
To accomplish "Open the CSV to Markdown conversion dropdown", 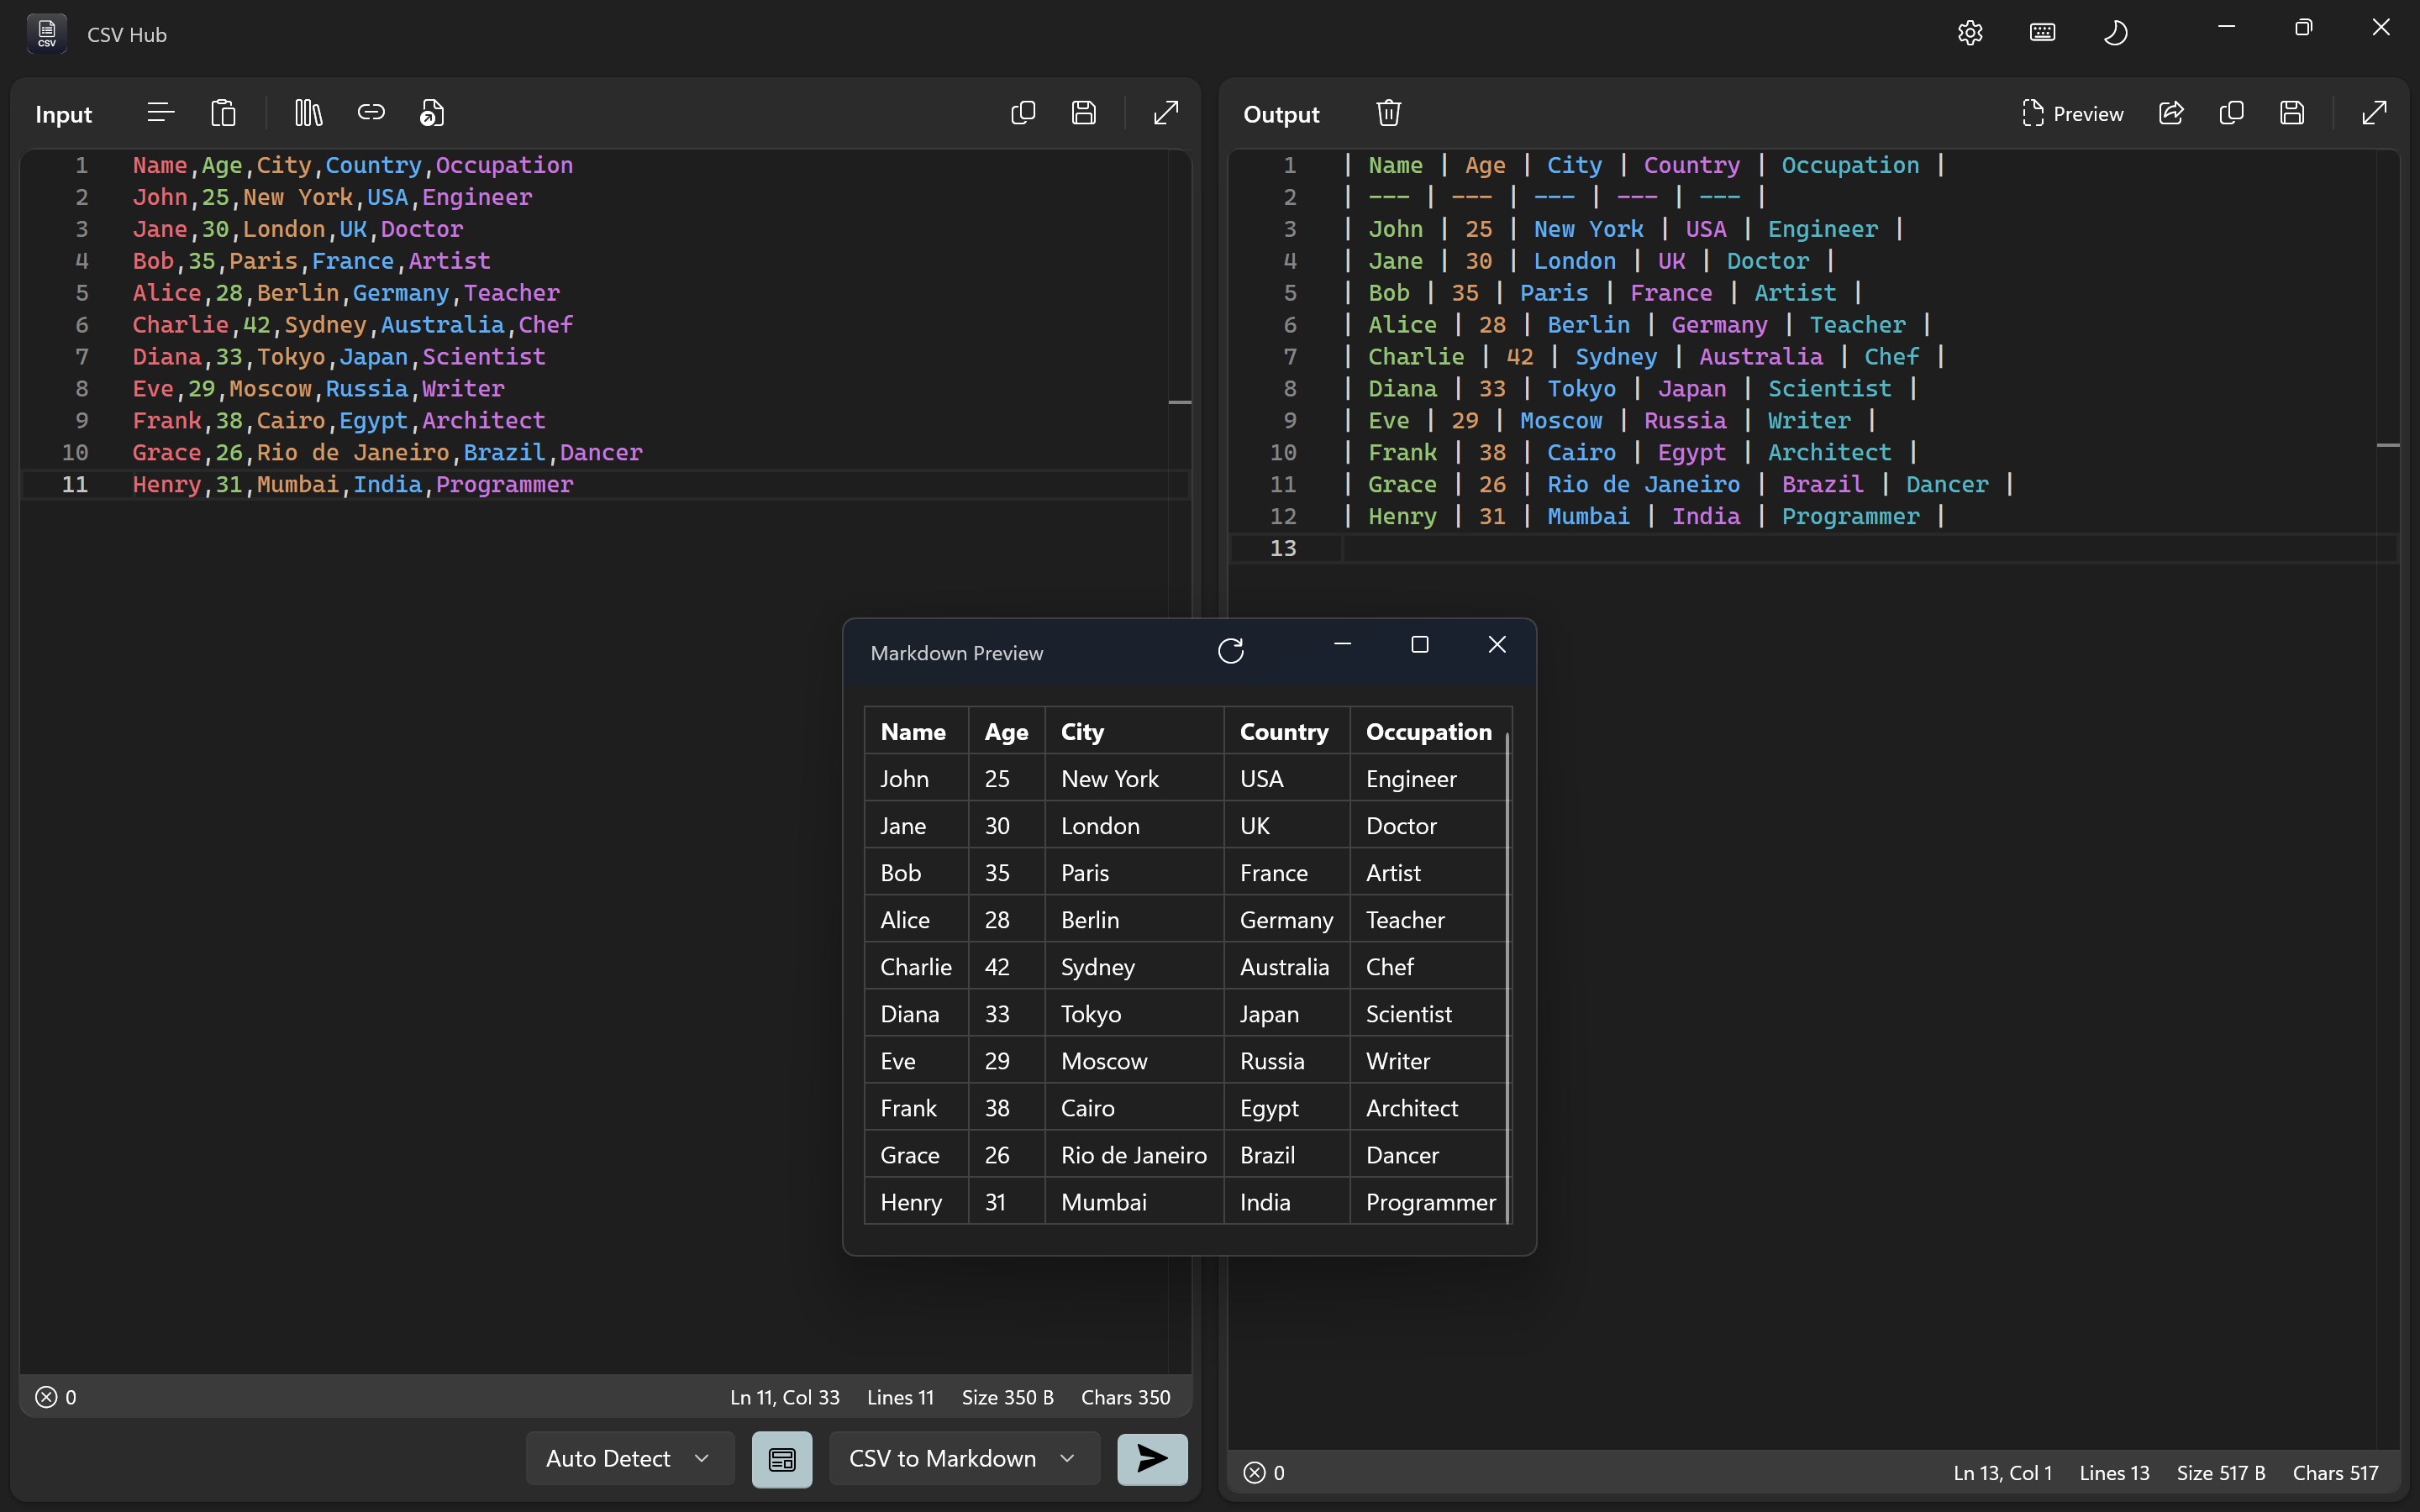I will point(962,1459).
